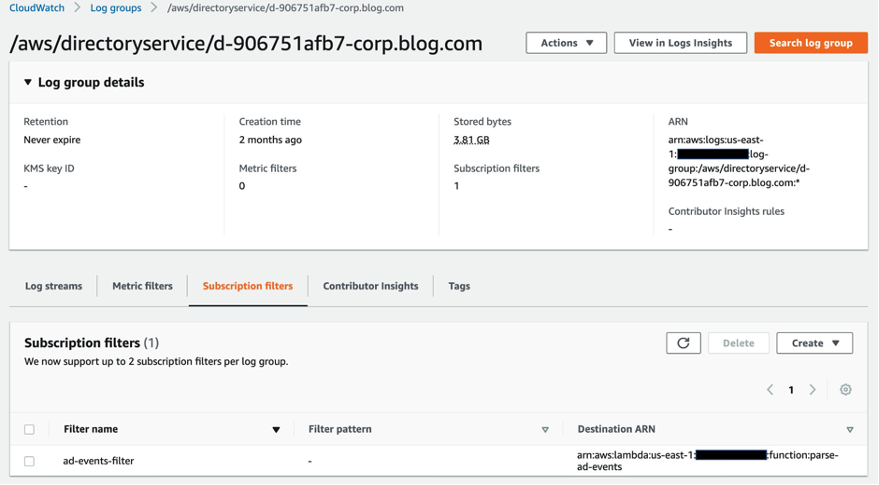Go to next page arrow
879x485 pixels.
(x=812, y=390)
